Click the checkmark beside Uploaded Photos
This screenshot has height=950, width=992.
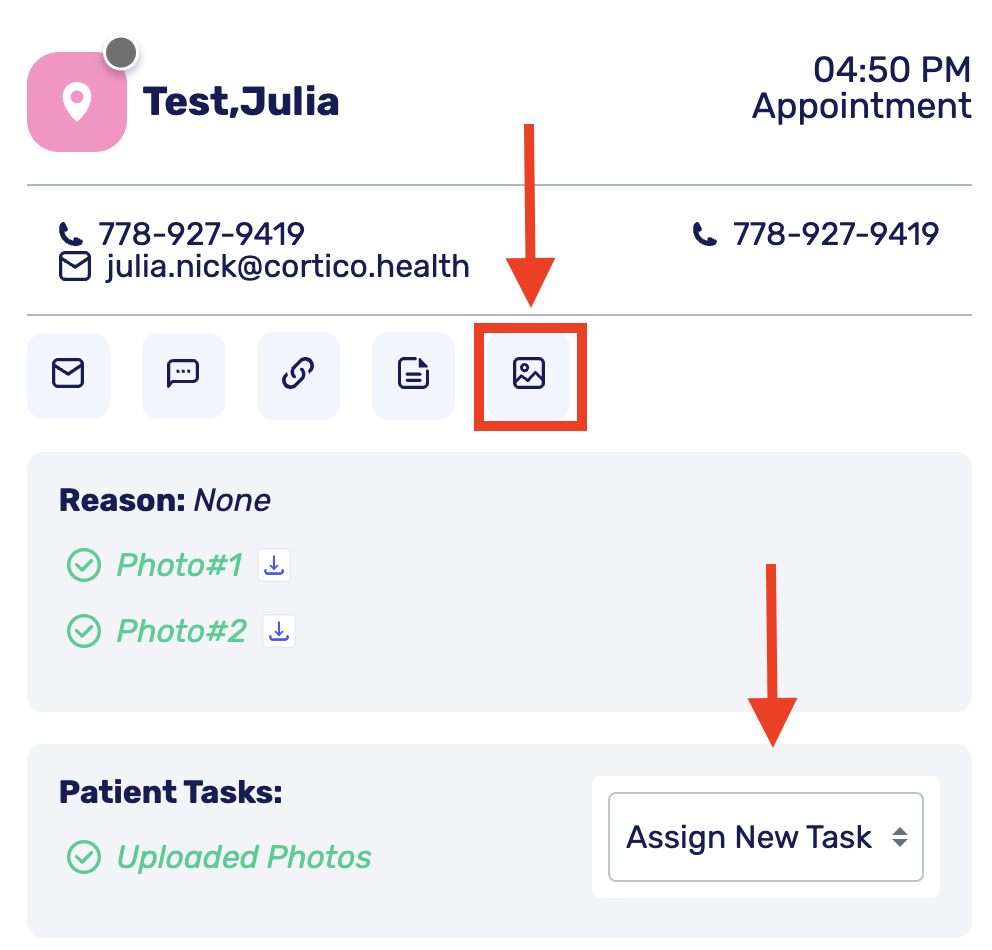(83, 857)
